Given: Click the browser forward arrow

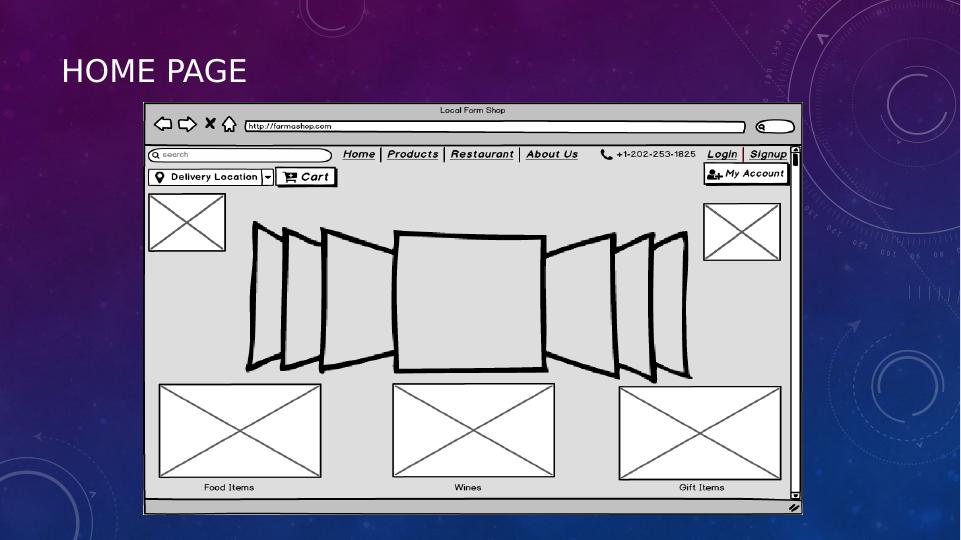Looking at the screenshot, I should [x=187, y=124].
